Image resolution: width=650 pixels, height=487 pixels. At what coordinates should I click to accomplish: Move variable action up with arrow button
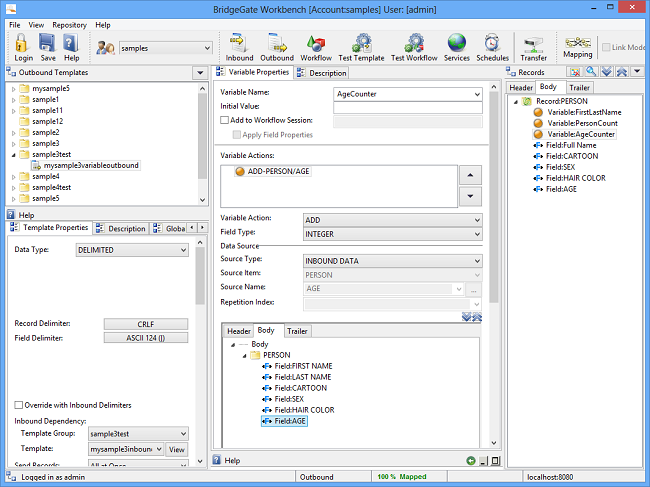coord(470,175)
